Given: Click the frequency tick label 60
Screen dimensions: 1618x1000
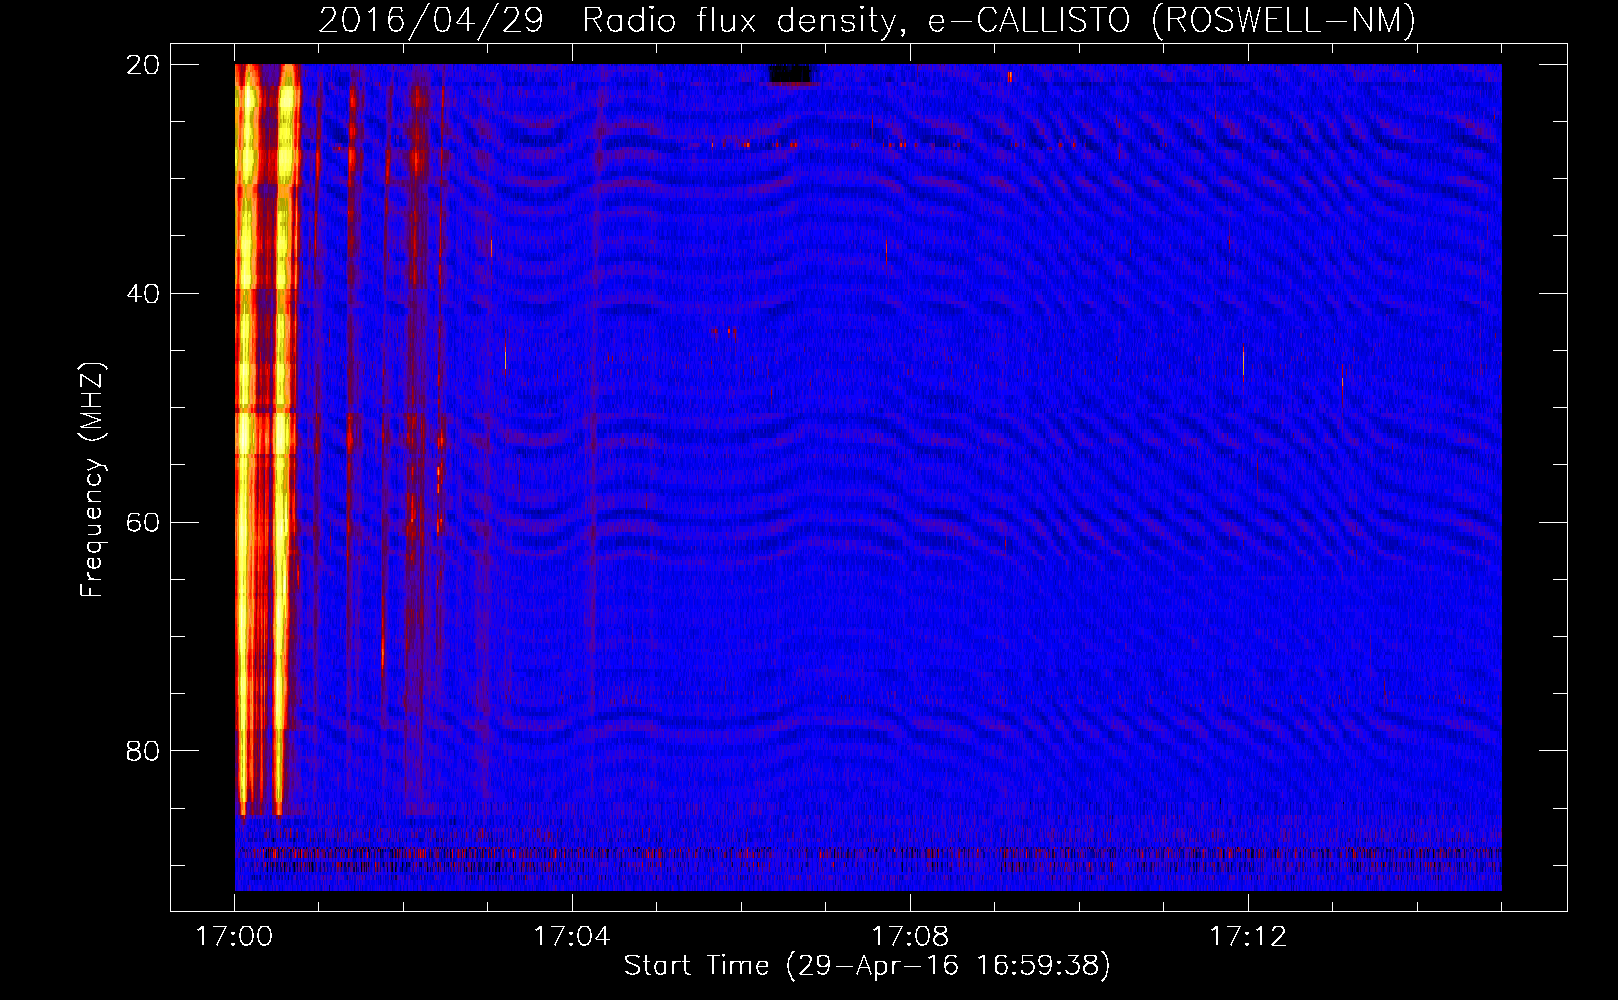Looking at the screenshot, I should [143, 523].
